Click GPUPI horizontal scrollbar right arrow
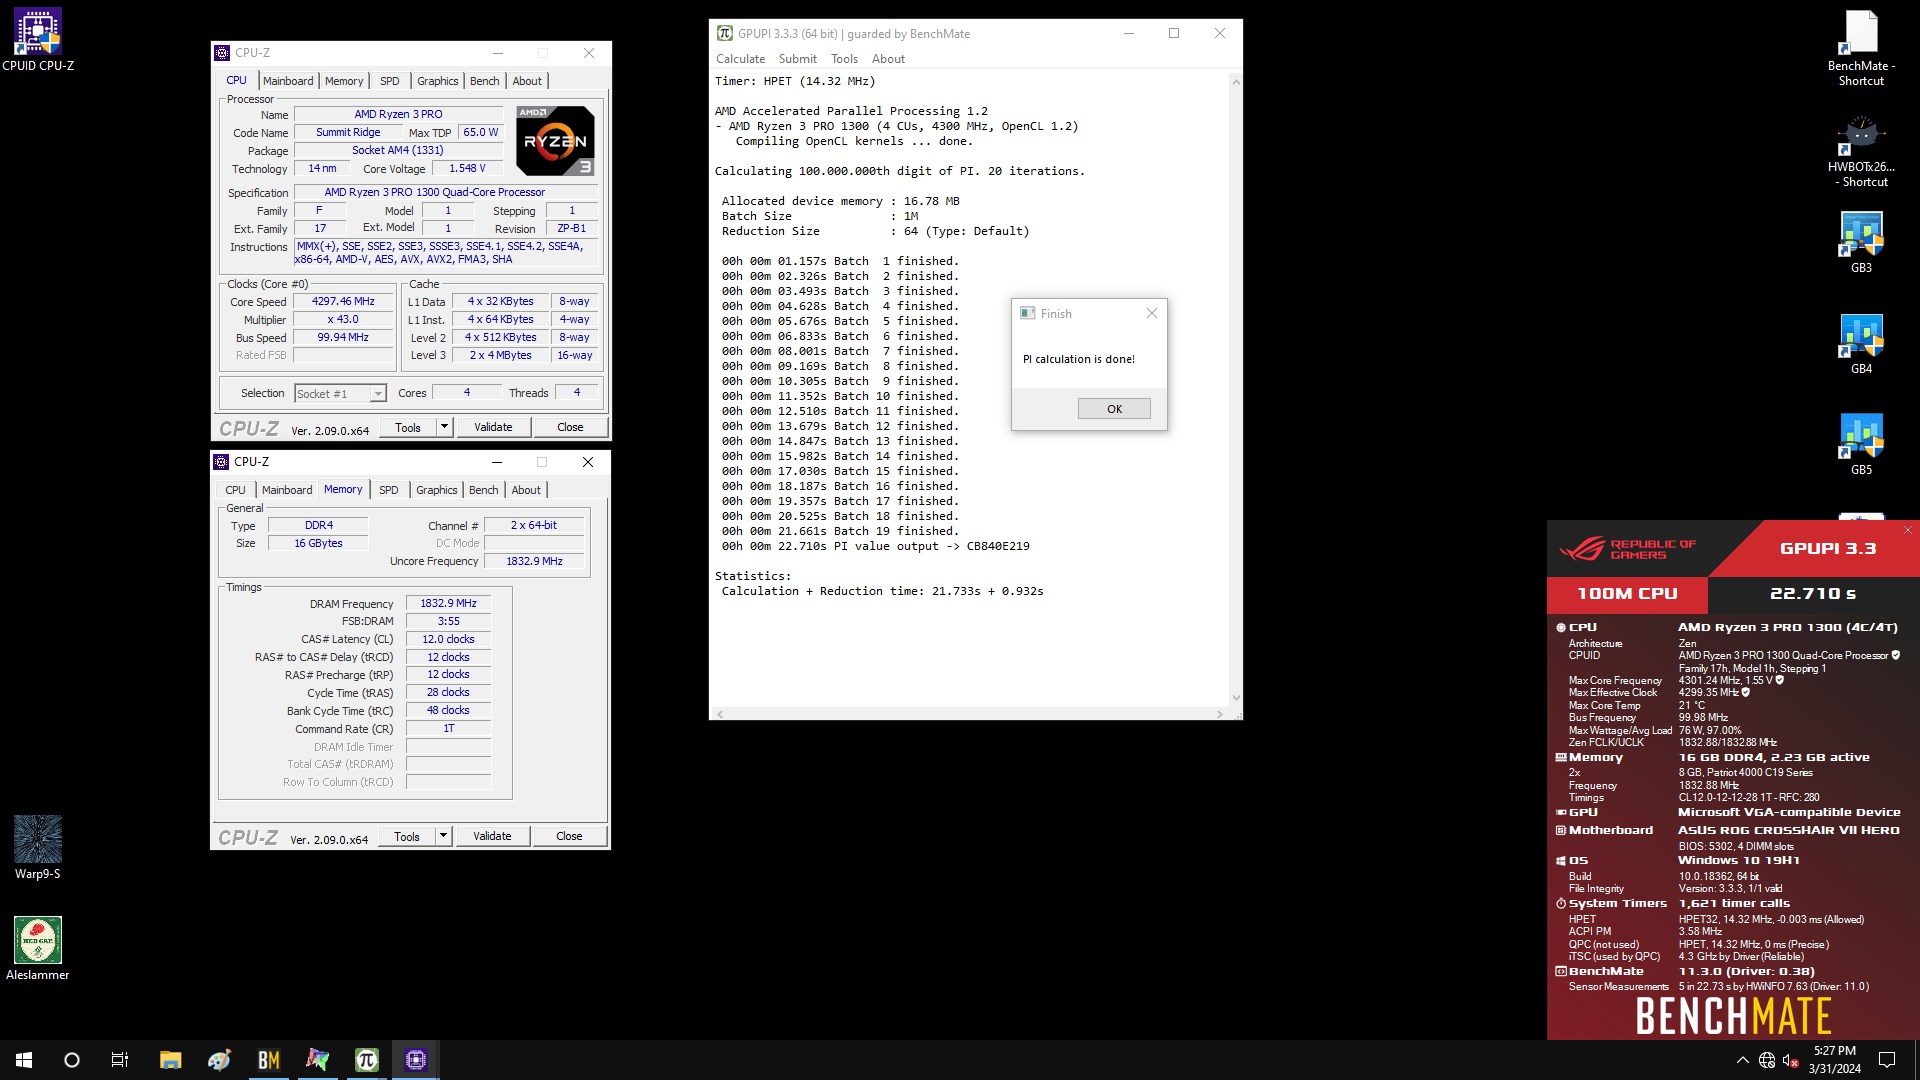The width and height of the screenshot is (1920, 1080). [1220, 714]
